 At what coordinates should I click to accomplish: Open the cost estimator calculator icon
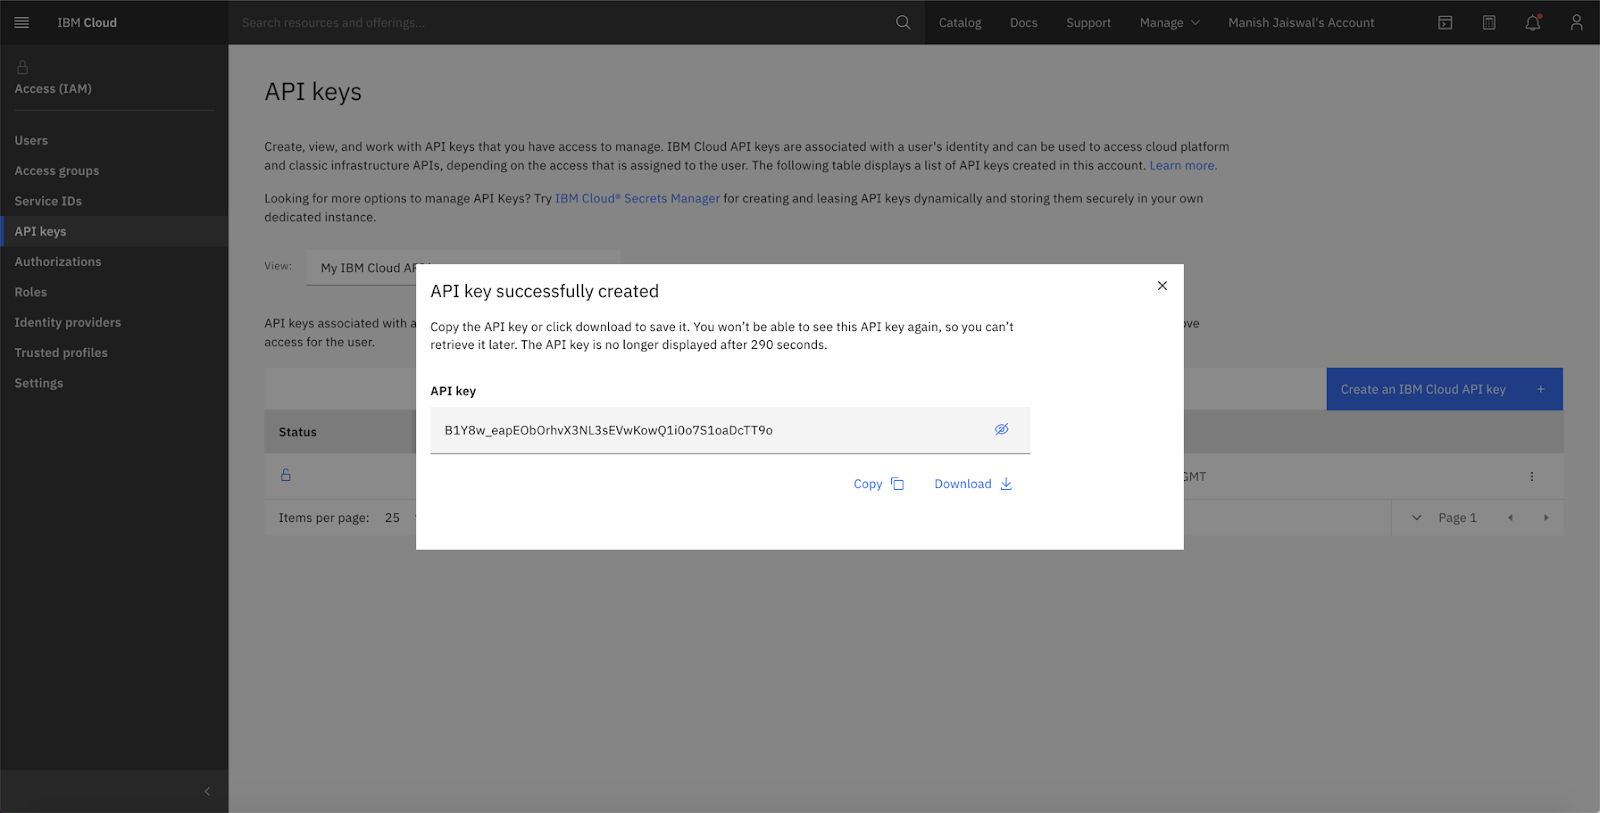1489,22
